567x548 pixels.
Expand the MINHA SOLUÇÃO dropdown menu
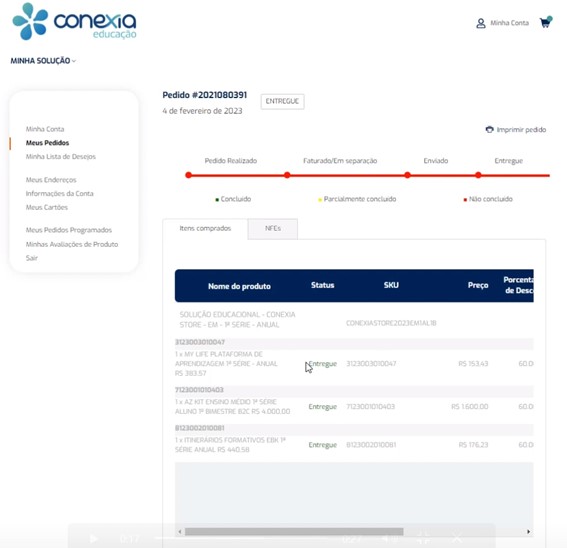pyautogui.click(x=43, y=61)
